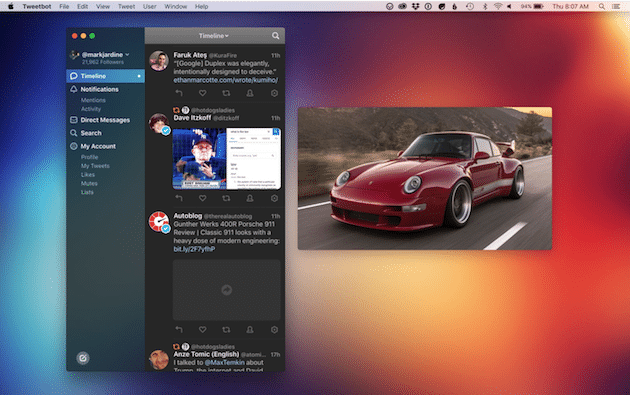
Task: Click the Direct Messages inbox icon
Action: pyautogui.click(x=74, y=120)
